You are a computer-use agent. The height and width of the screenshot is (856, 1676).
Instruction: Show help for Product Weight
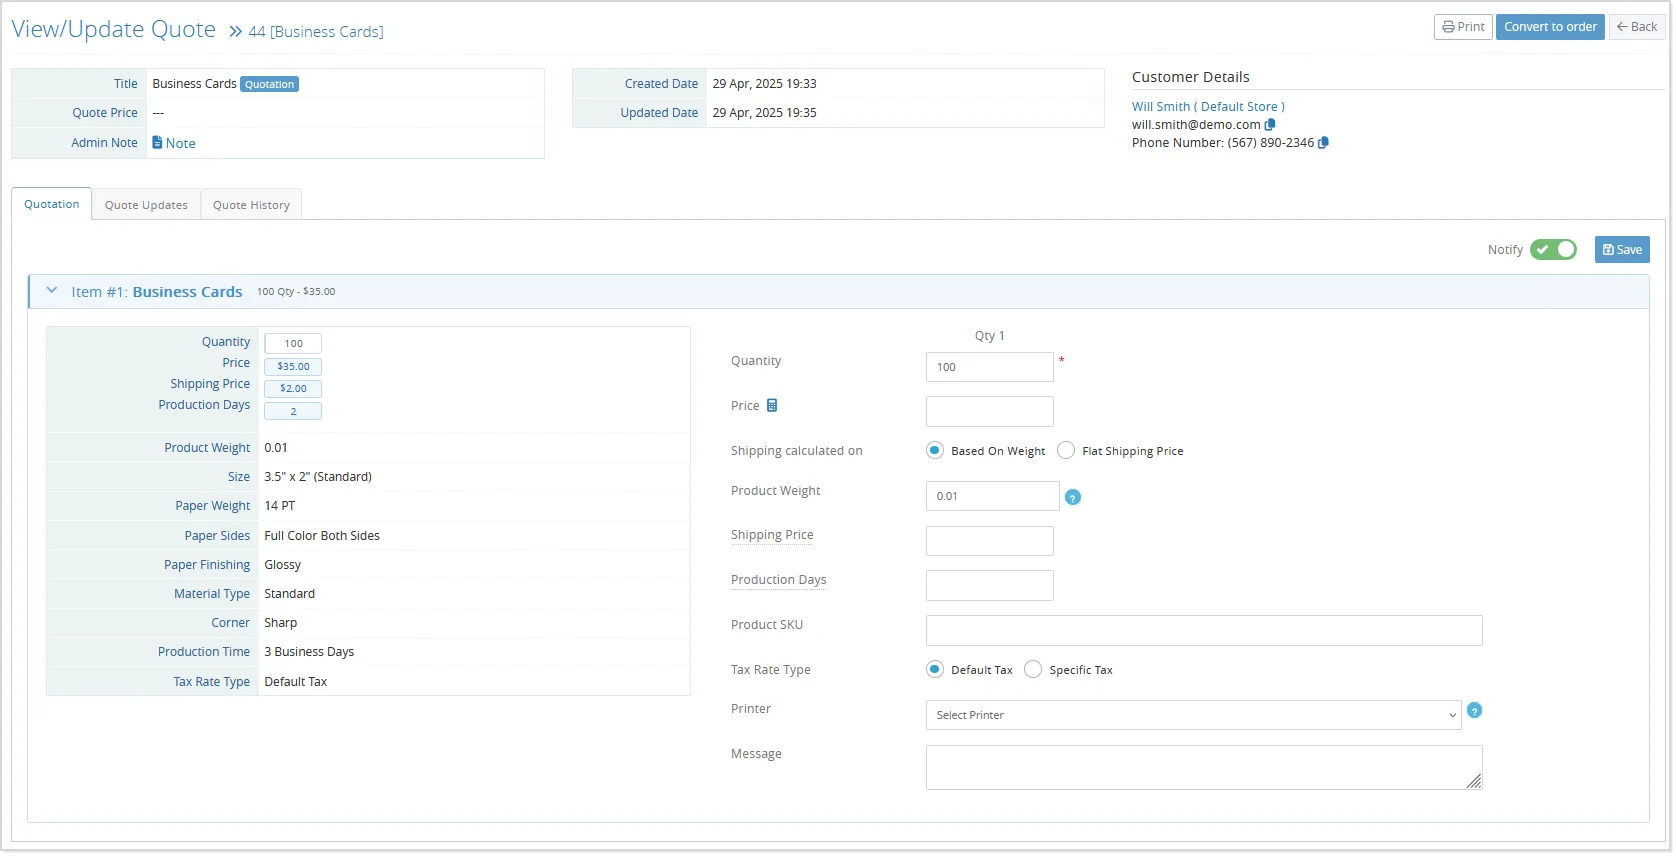1073,497
